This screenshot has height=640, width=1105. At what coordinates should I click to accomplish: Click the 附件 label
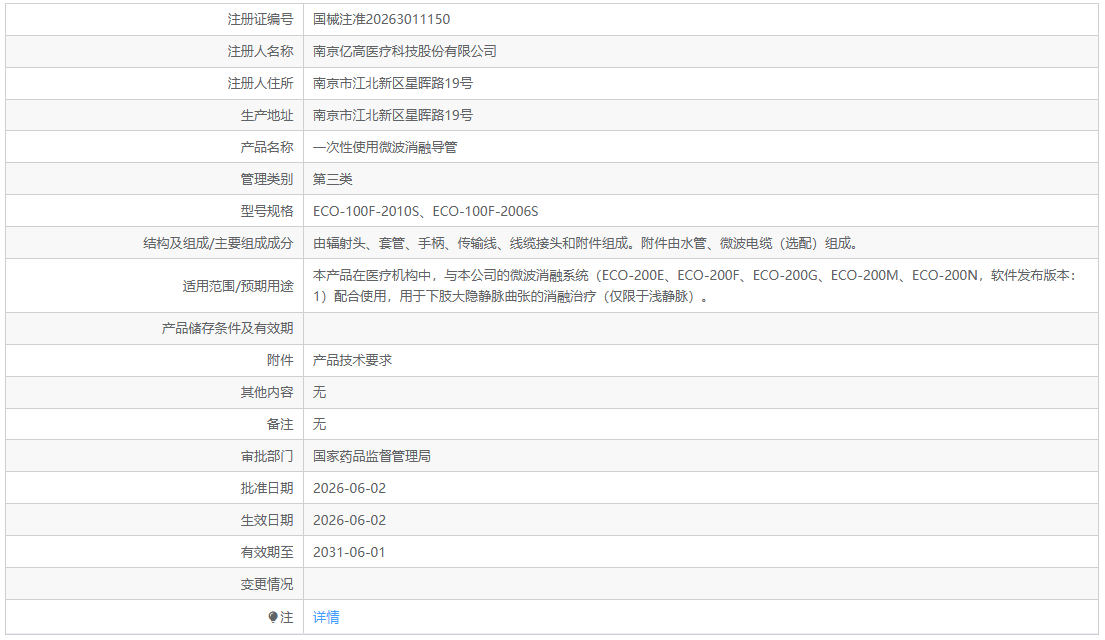point(280,360)
